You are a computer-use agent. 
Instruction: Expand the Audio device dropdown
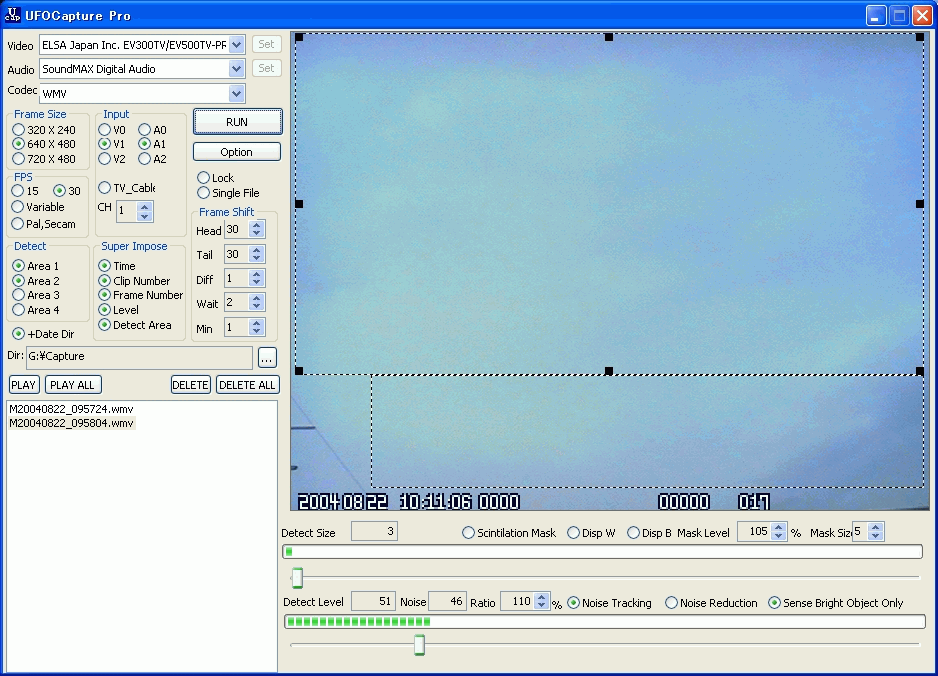[x=237, y=69]
